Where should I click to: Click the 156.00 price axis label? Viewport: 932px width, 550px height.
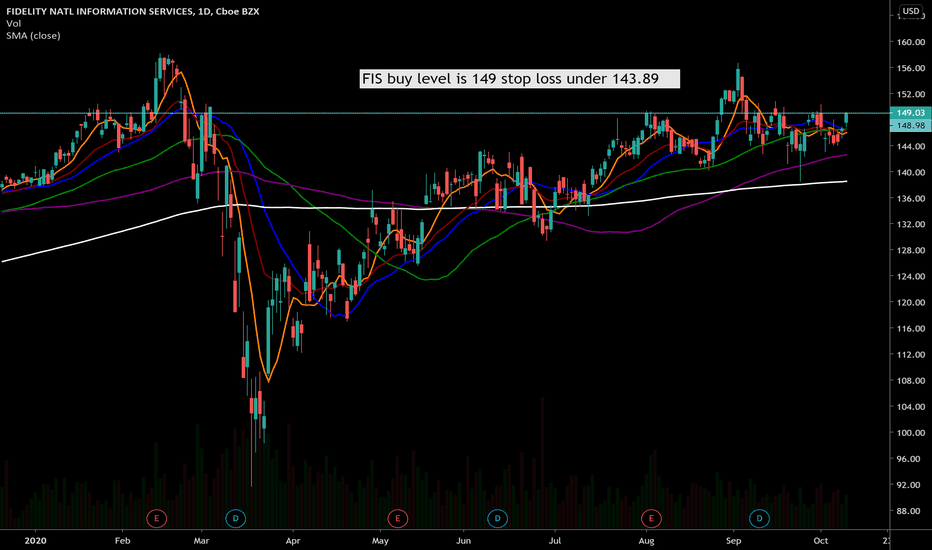[911, 68]
